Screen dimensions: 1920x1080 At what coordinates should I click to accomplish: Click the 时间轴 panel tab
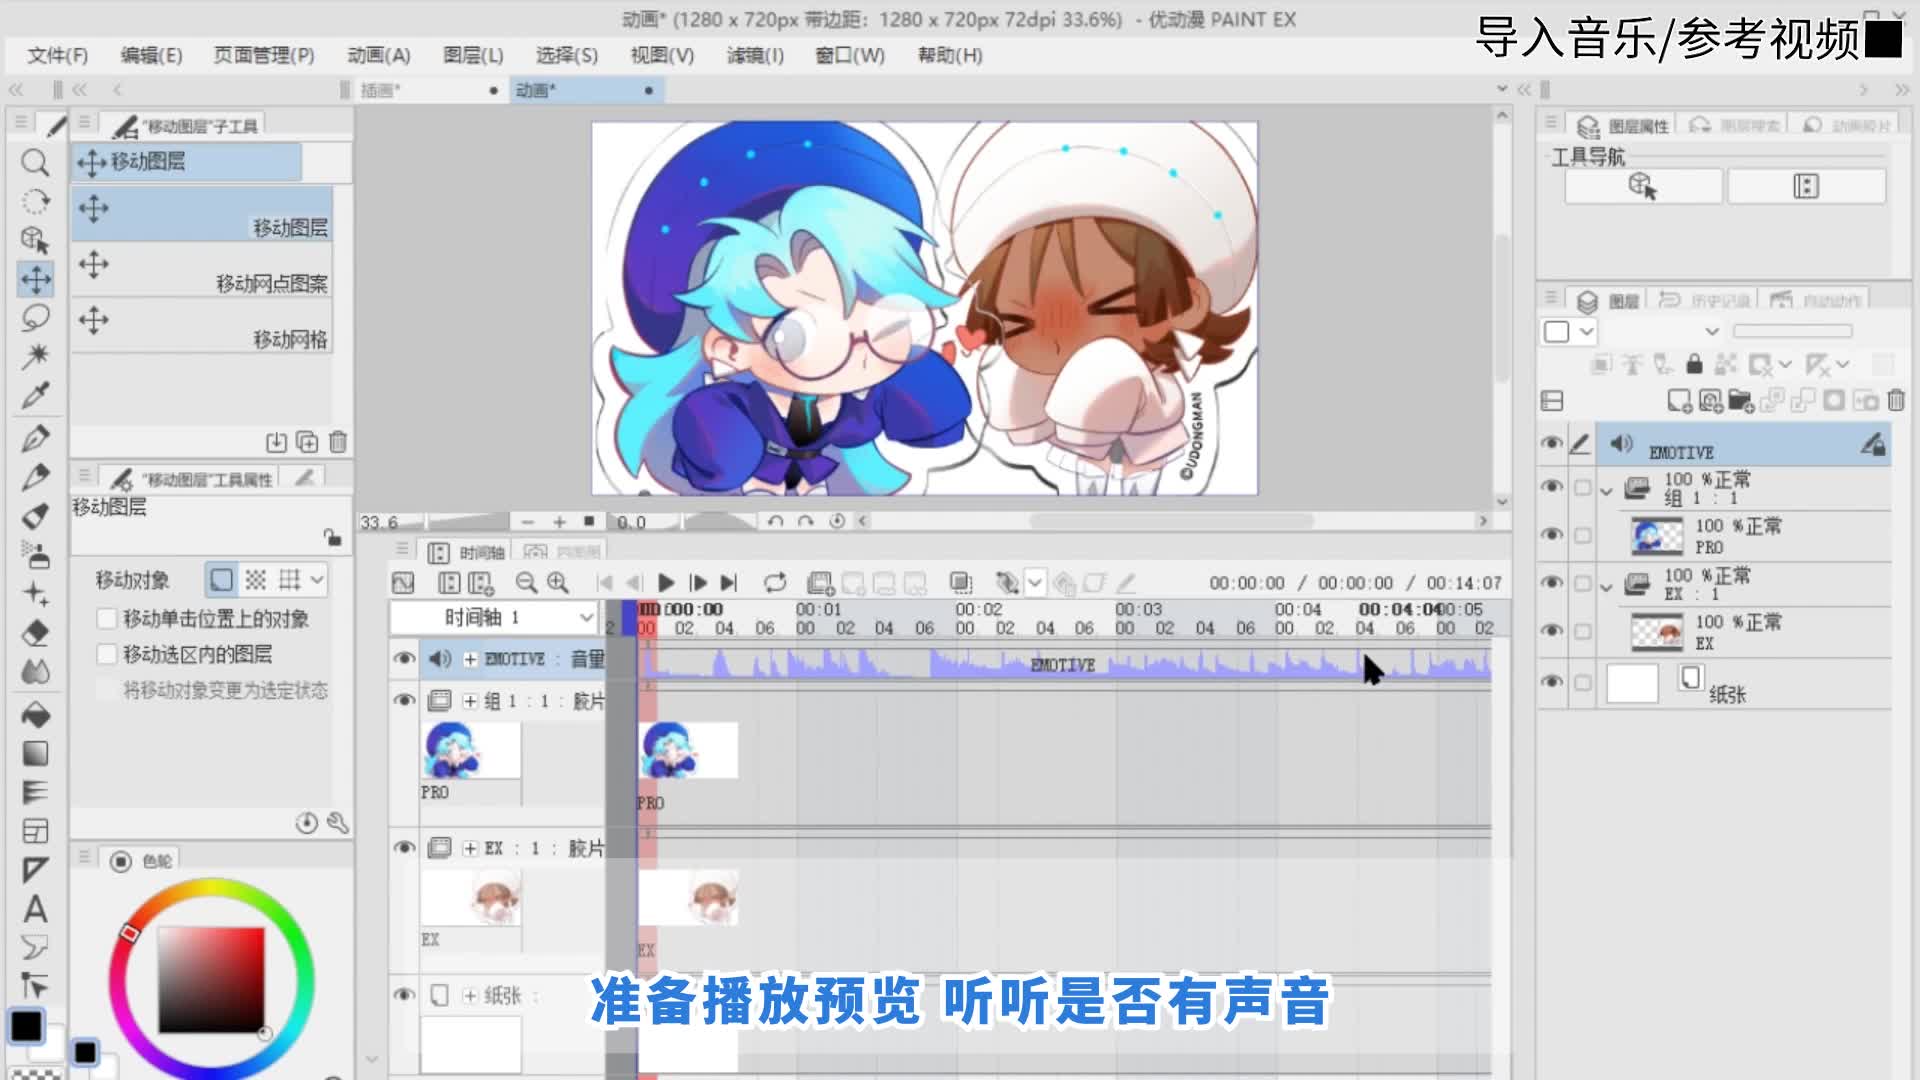(x=468, y=552)
